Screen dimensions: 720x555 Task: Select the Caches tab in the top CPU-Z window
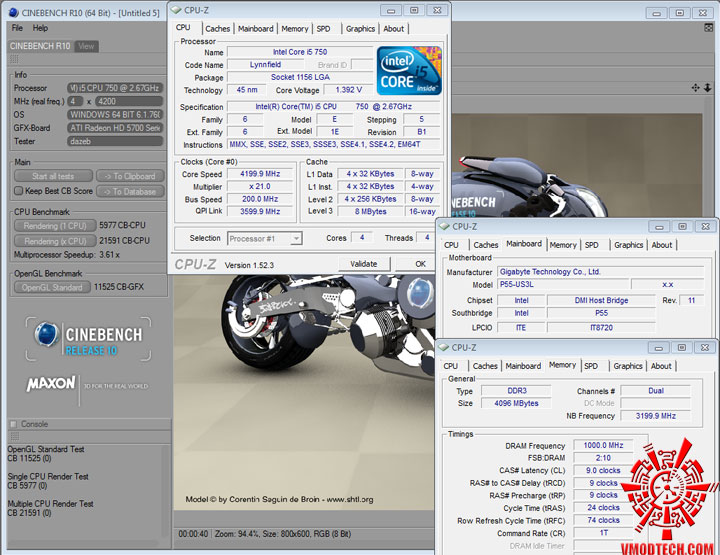[x=217, y=29]
